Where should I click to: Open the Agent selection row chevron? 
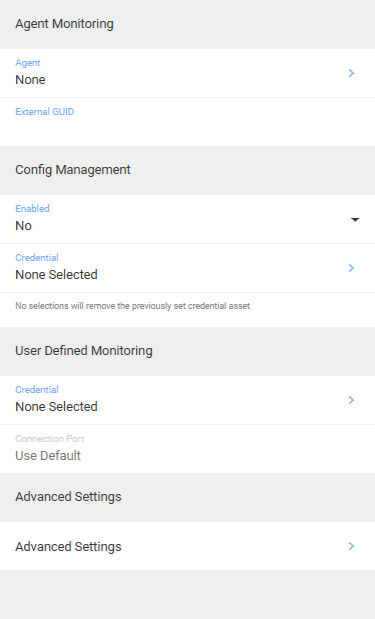click(351, 73)
